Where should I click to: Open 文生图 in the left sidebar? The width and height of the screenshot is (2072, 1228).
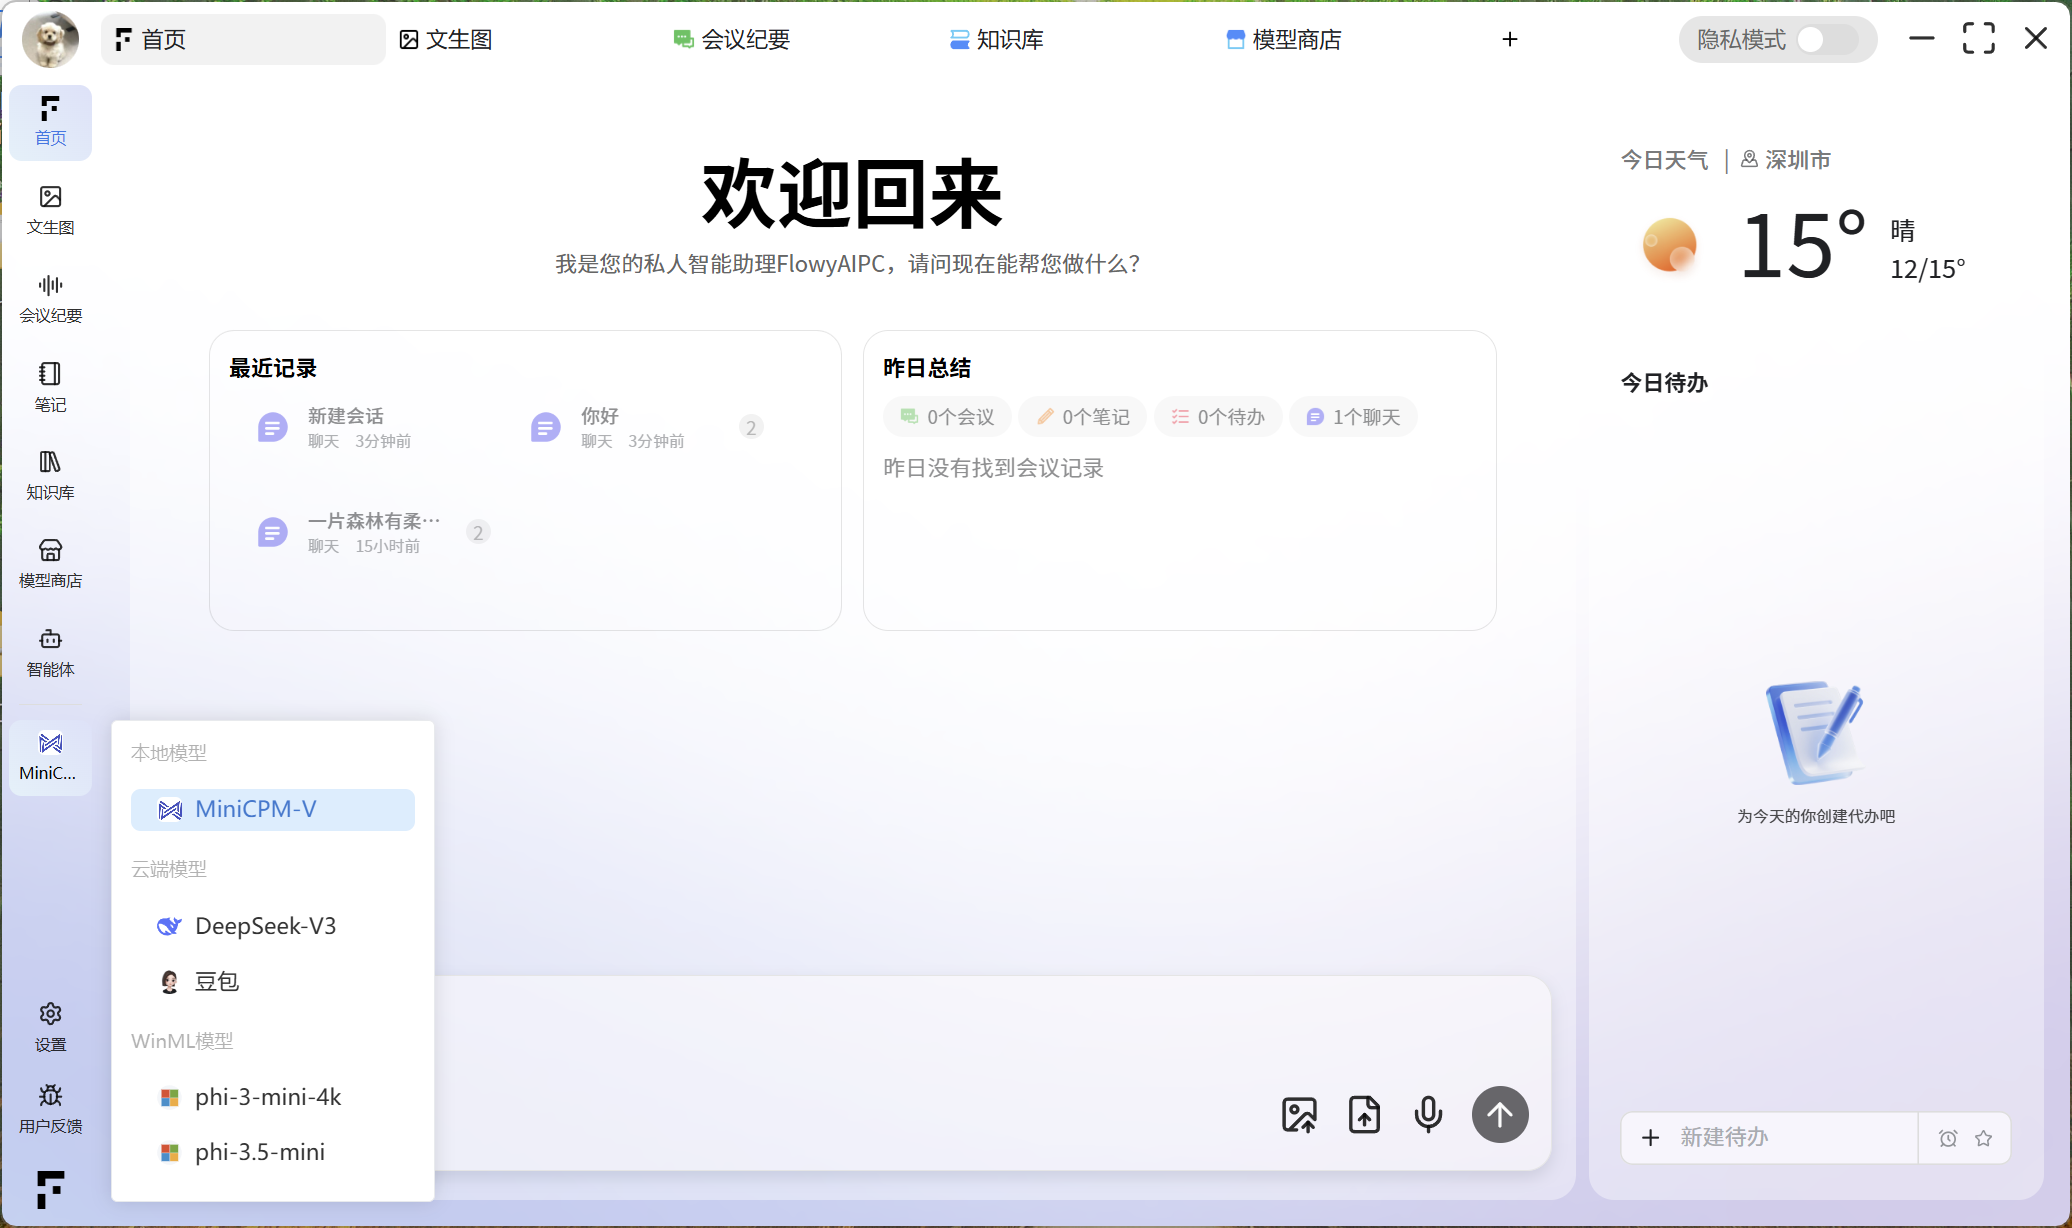click(x=50, y=210)
